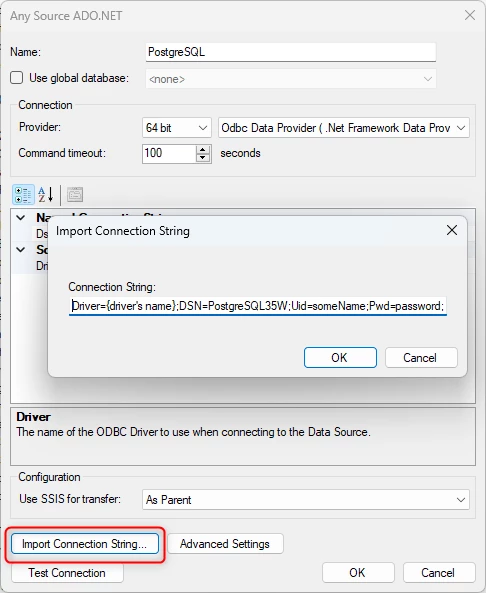Open the Odbc Data Provider dropdown
This screenshot has width=486, height=593.
(344, 128)
